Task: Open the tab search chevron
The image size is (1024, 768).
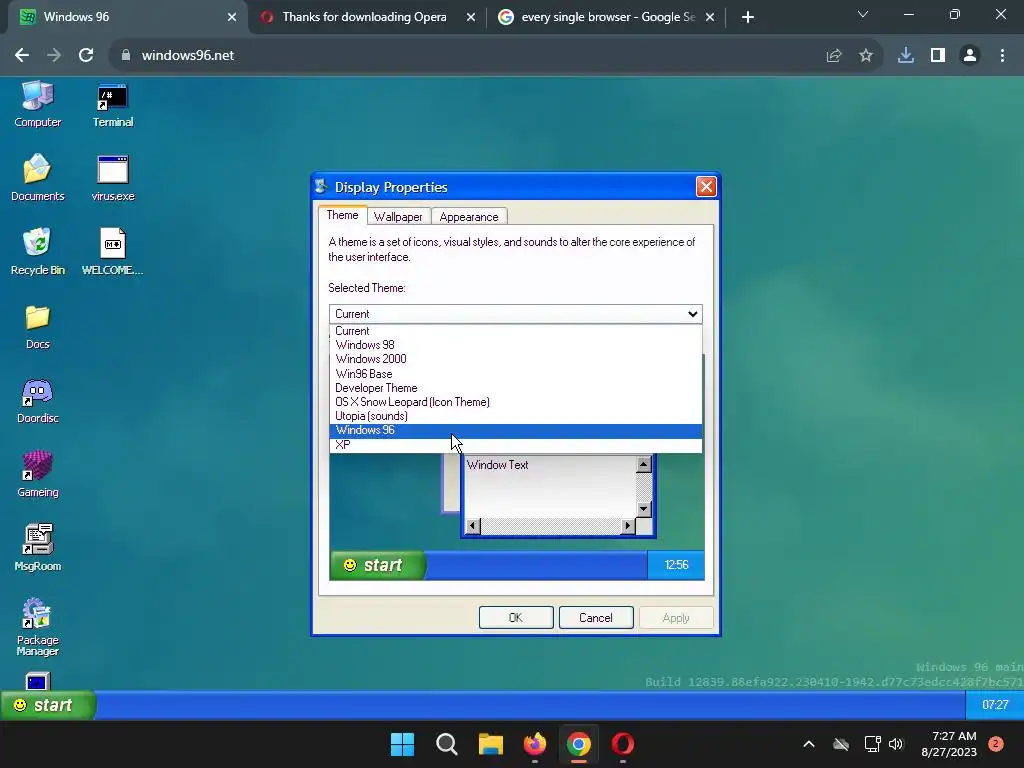Action: (x=863, y=14)
